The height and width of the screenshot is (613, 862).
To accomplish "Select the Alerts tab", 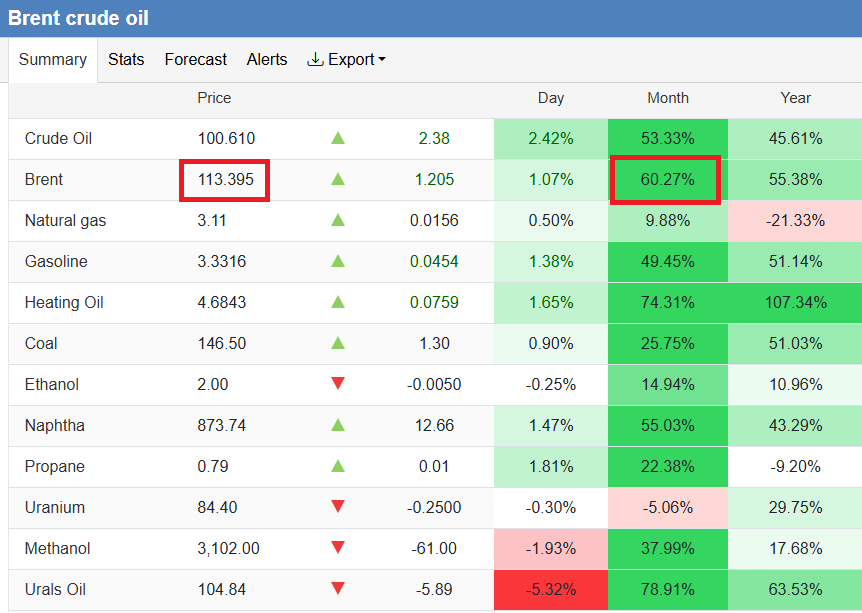I will click(267, 60).
